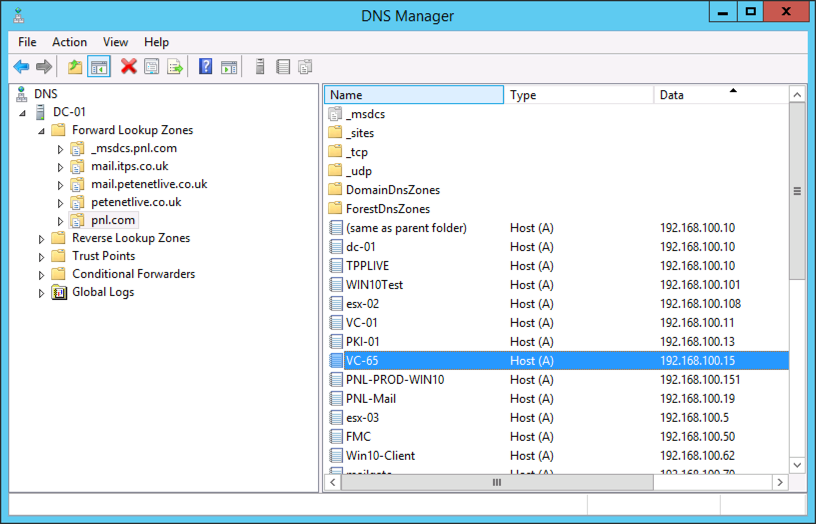
Task: Expand the Conditional Forwarders node
Action: 41,275
